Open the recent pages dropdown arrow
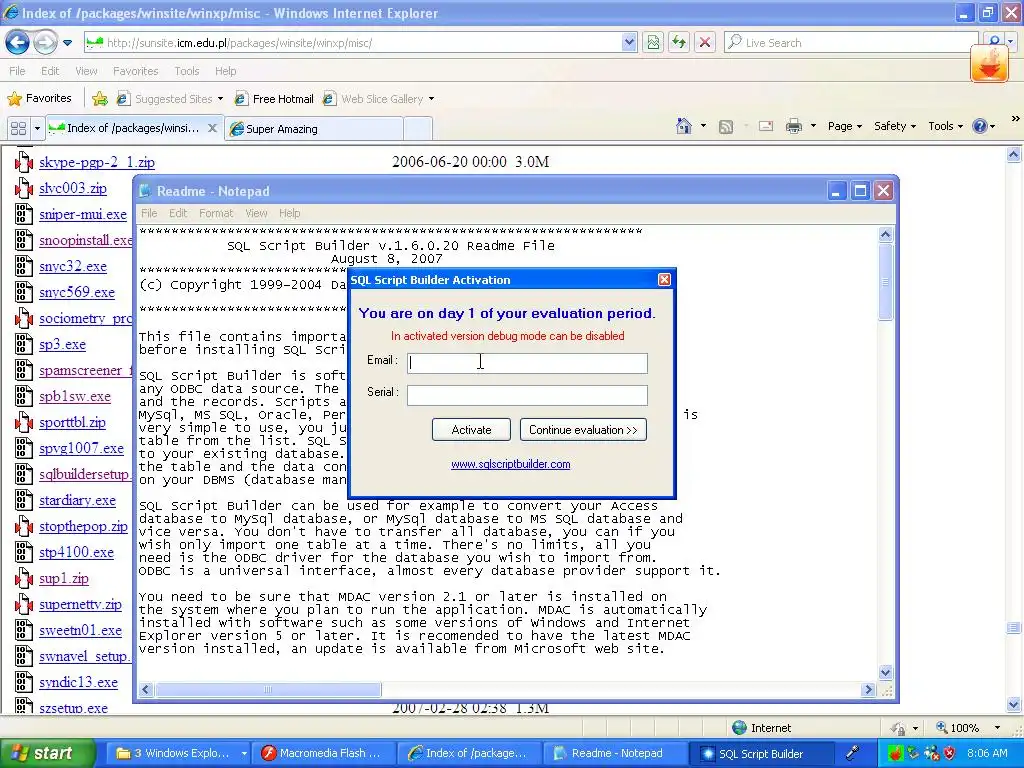Viewport: 1024px width, 768px height. 67,43
